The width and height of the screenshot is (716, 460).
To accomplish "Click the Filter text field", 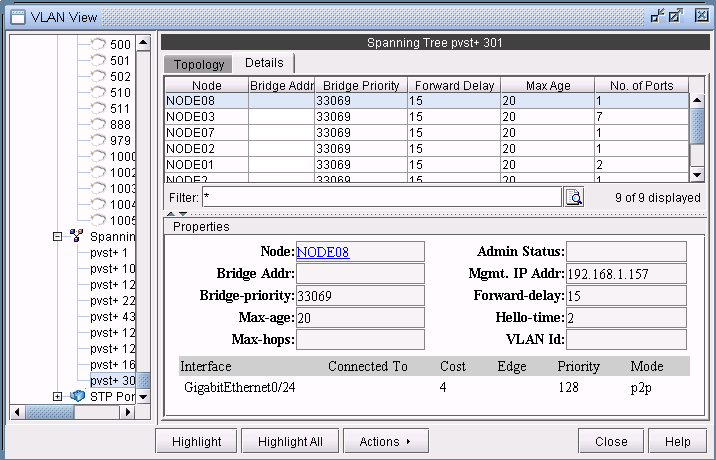I will (380, 197).
